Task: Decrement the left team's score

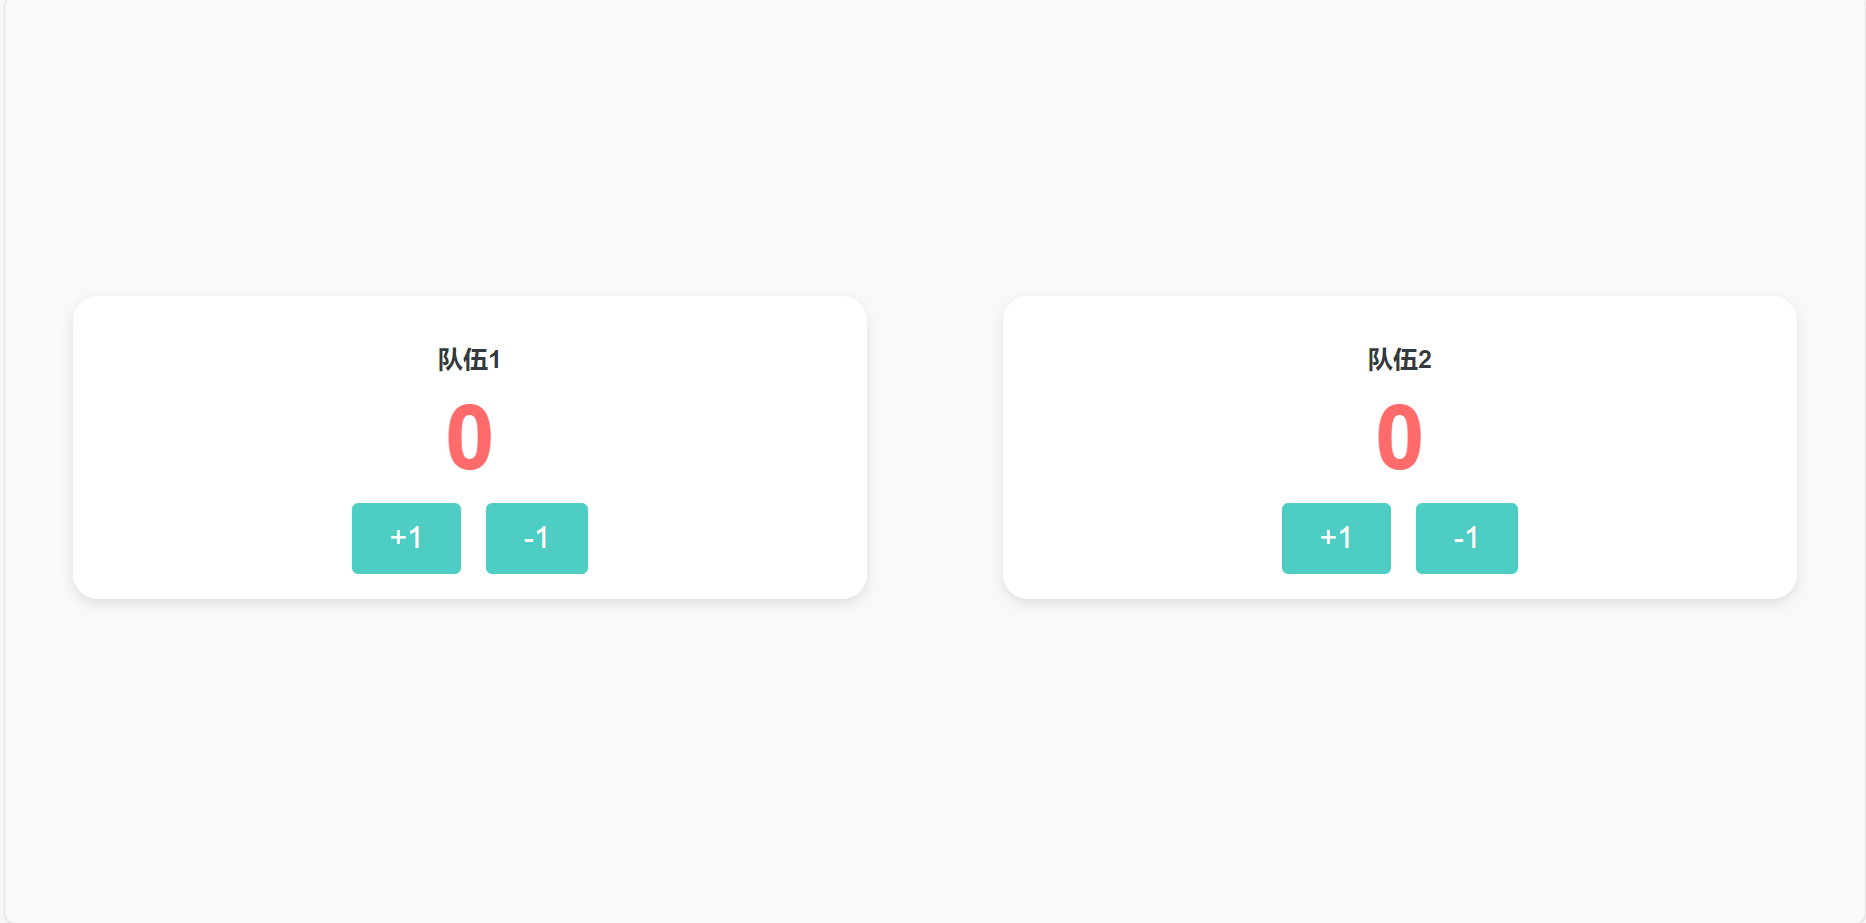Action: point(536,538)
